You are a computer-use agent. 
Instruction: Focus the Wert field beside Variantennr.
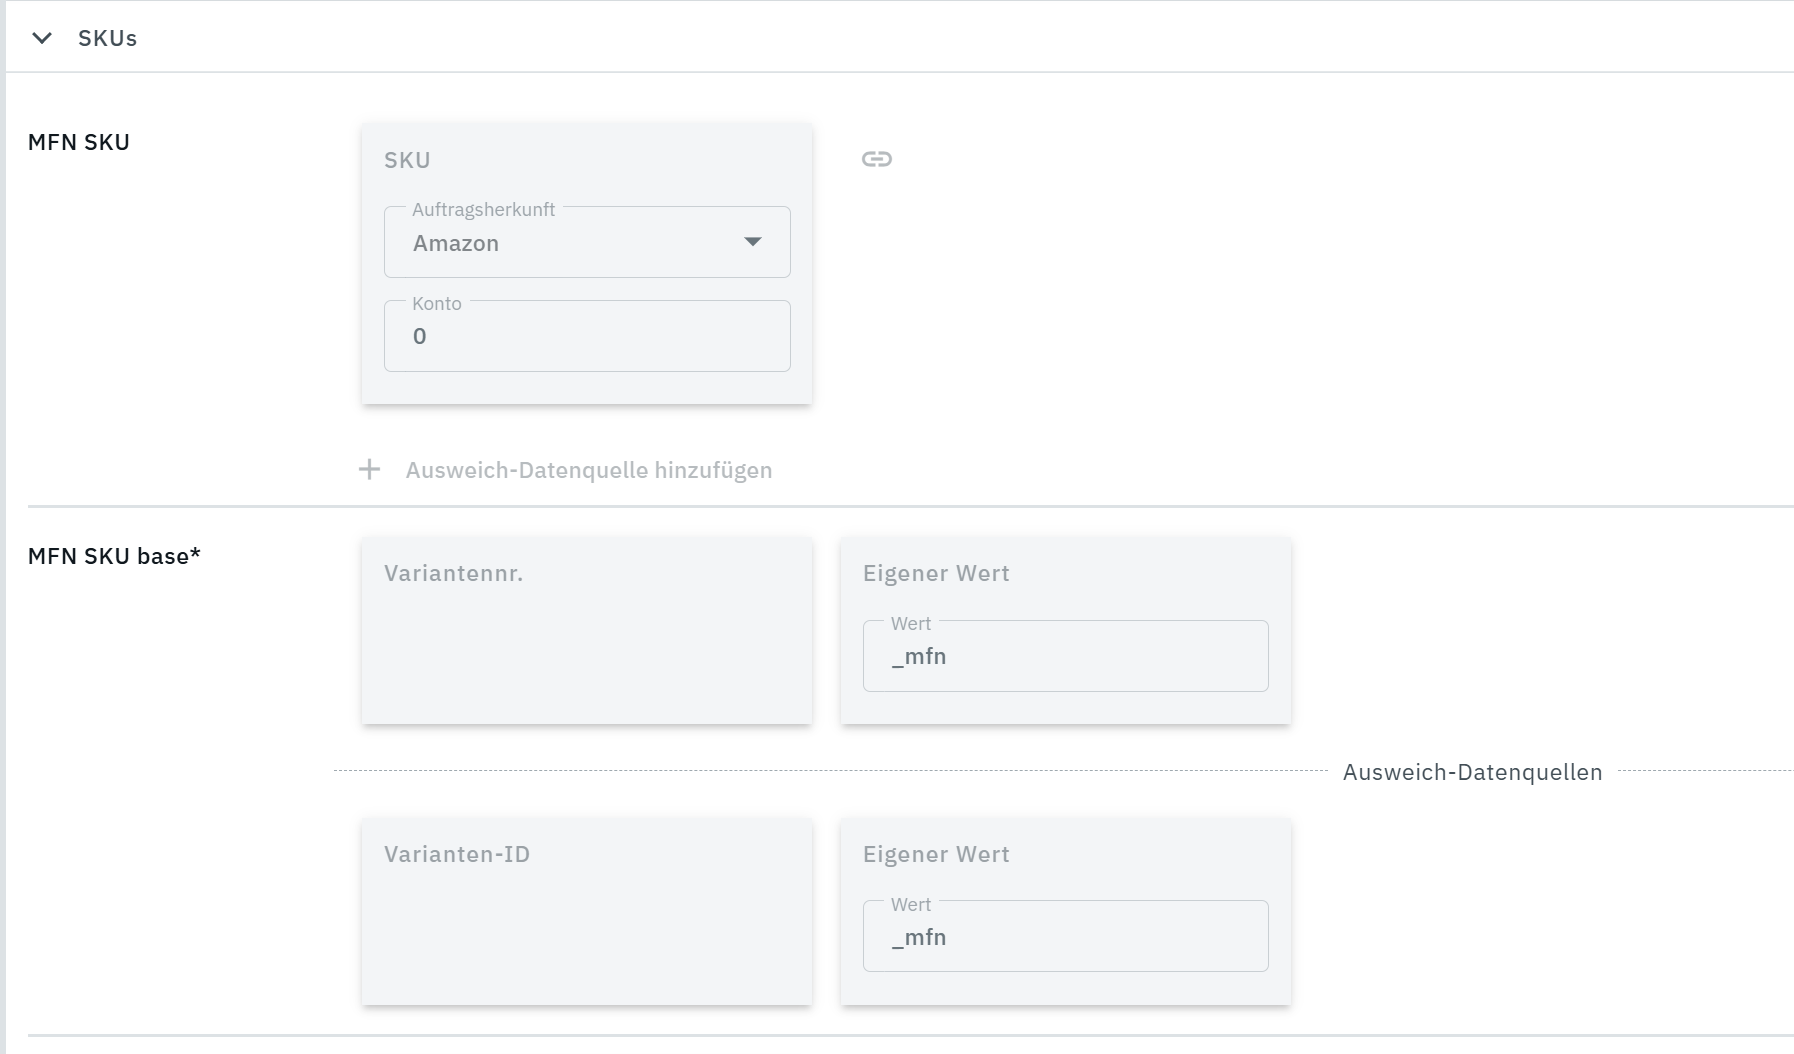point(1065,657)
